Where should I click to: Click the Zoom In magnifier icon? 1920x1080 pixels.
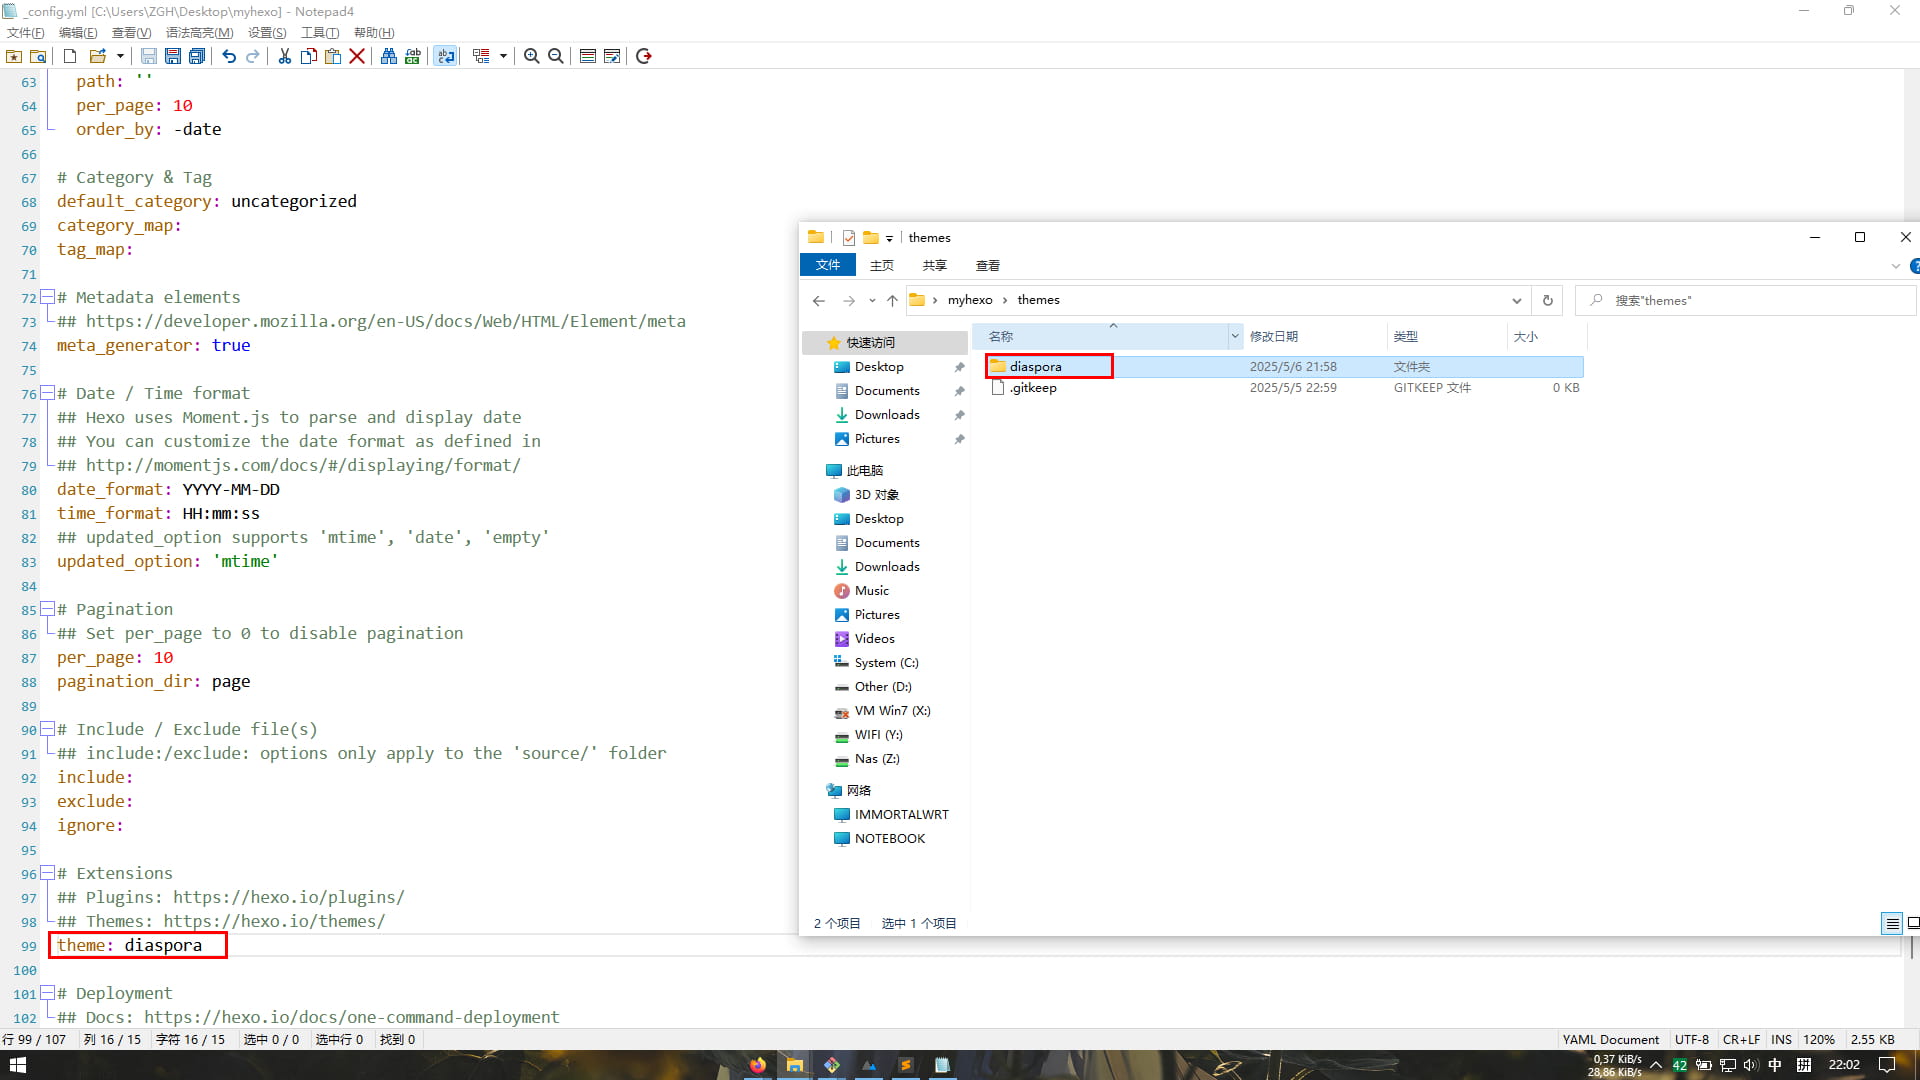(x=532, y=56)
